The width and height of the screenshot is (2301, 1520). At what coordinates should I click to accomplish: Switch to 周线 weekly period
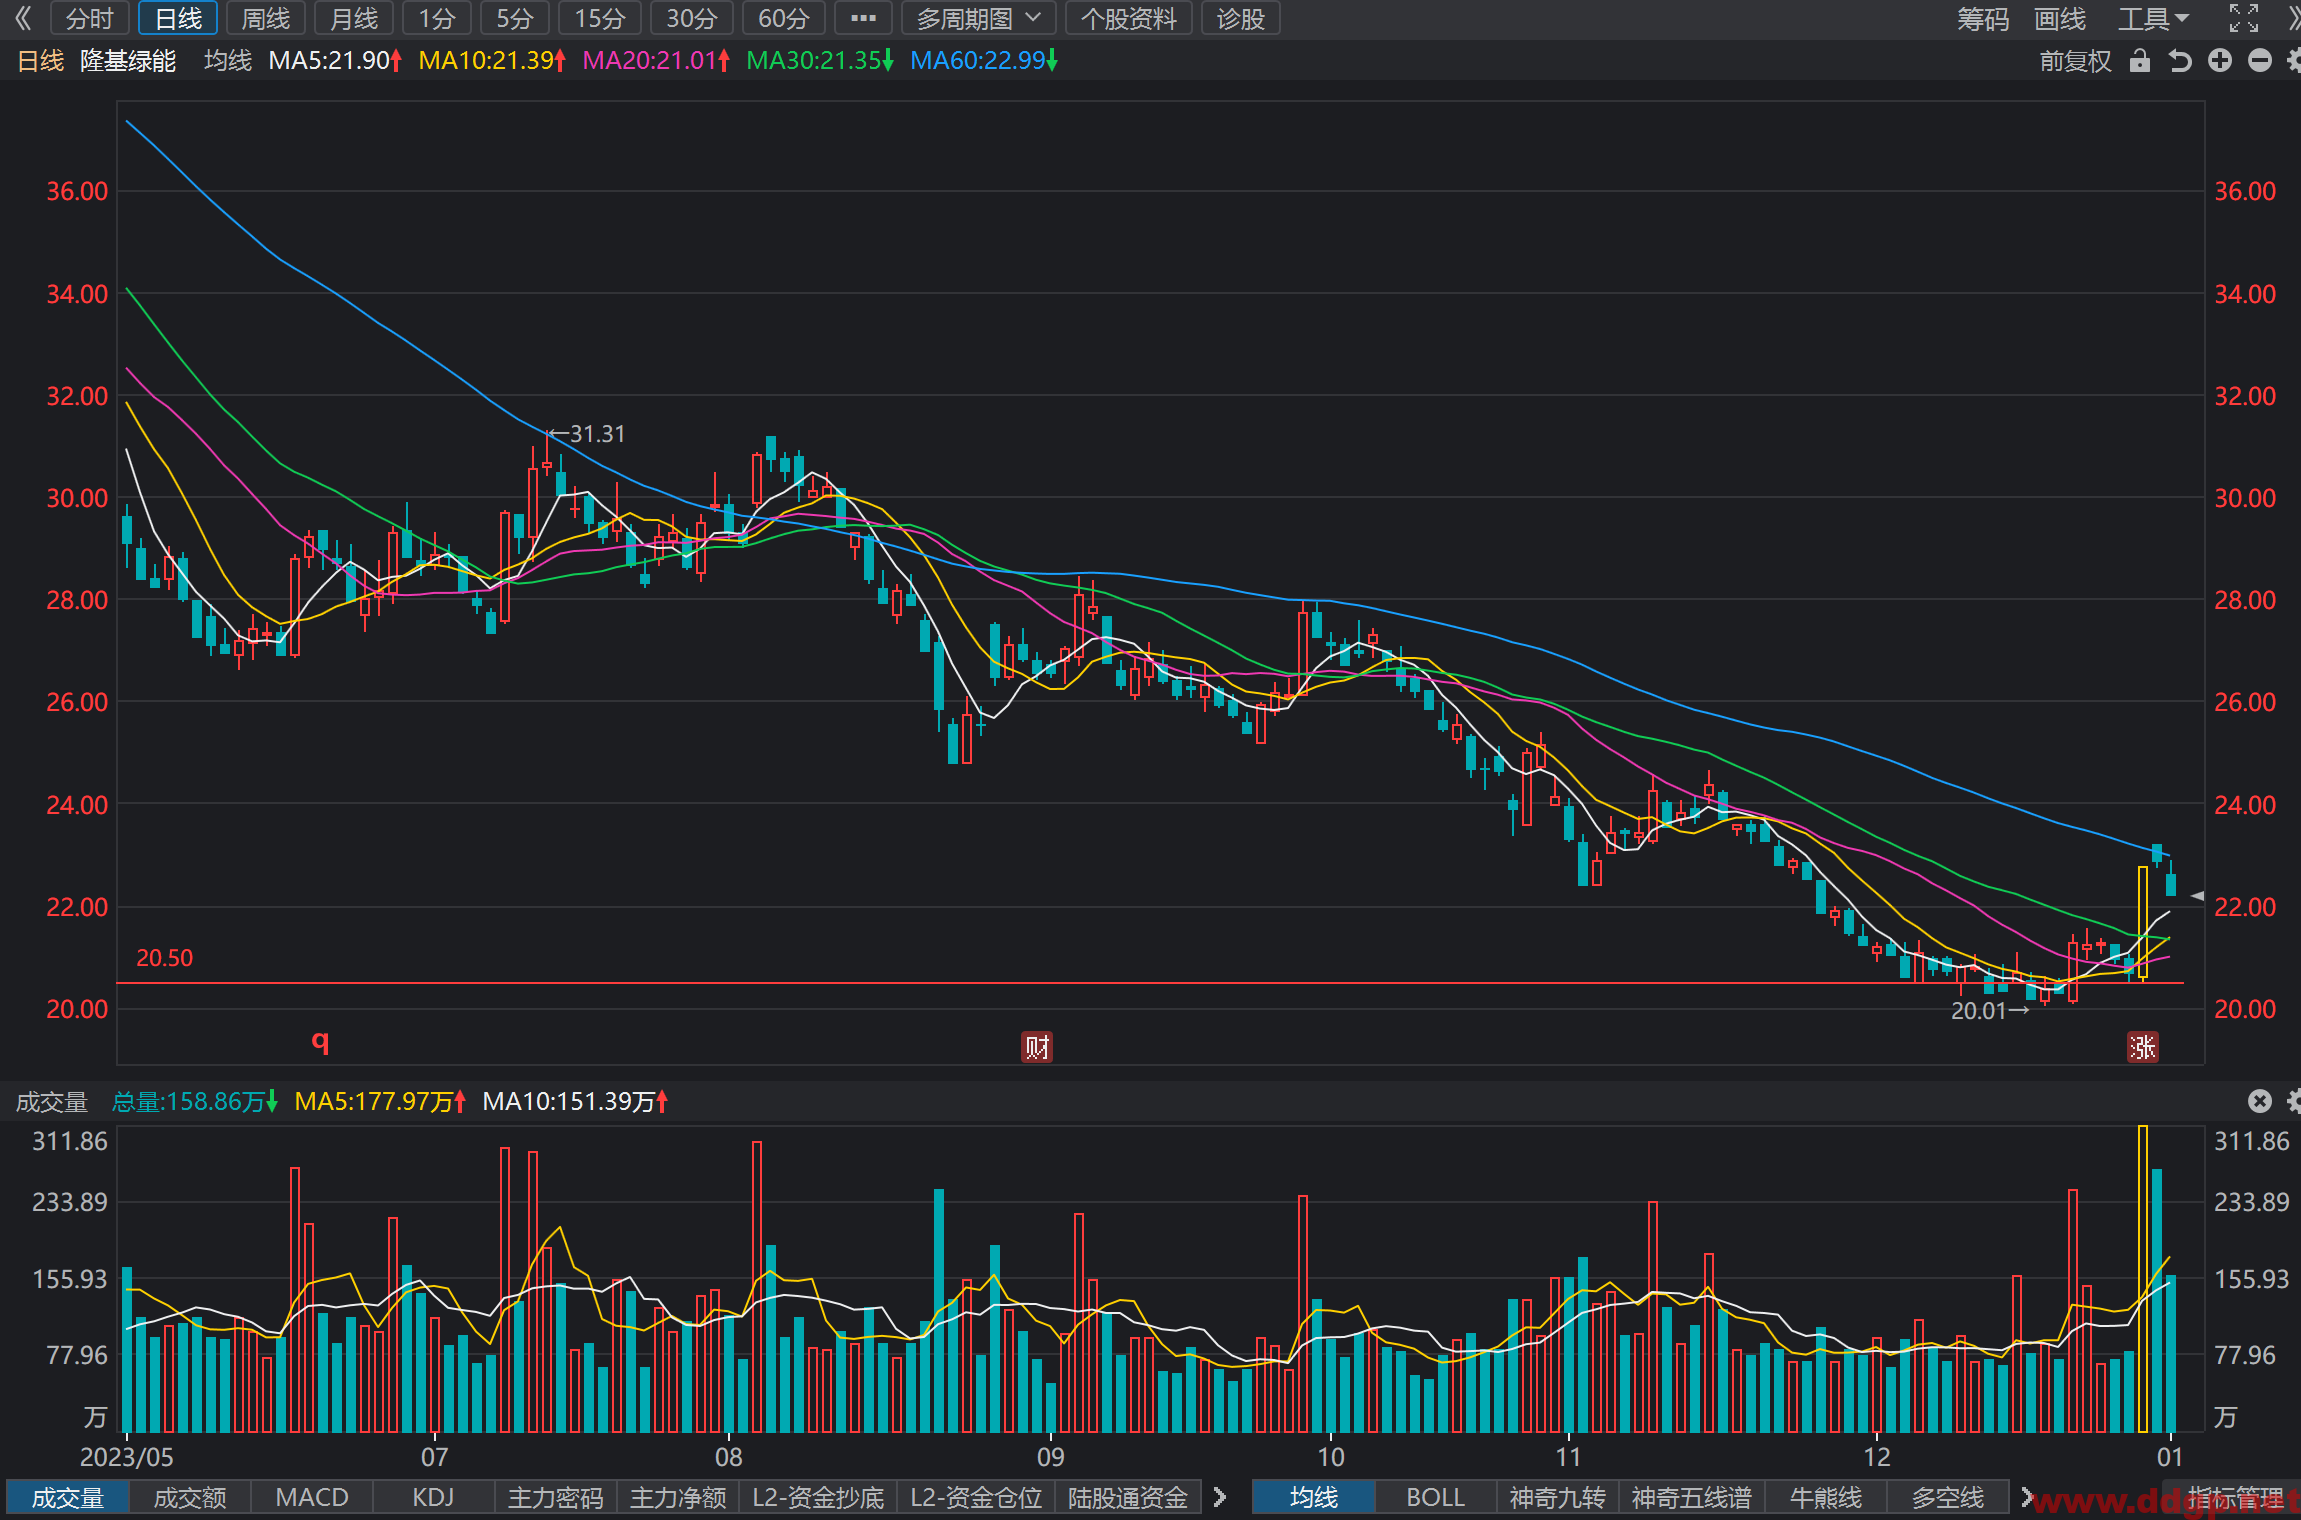[x=266, y=18]
